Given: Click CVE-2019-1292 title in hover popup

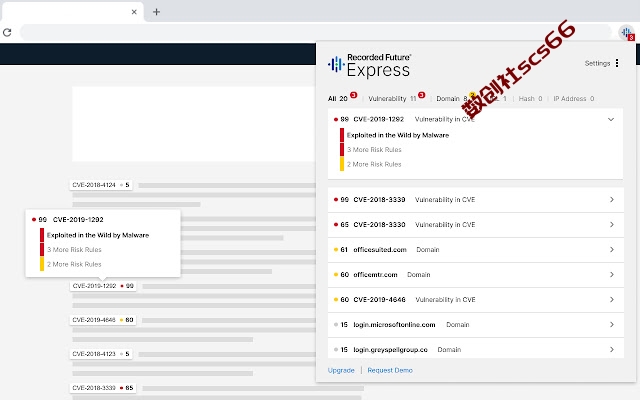Looking at the screenshot, I should 78,220.
